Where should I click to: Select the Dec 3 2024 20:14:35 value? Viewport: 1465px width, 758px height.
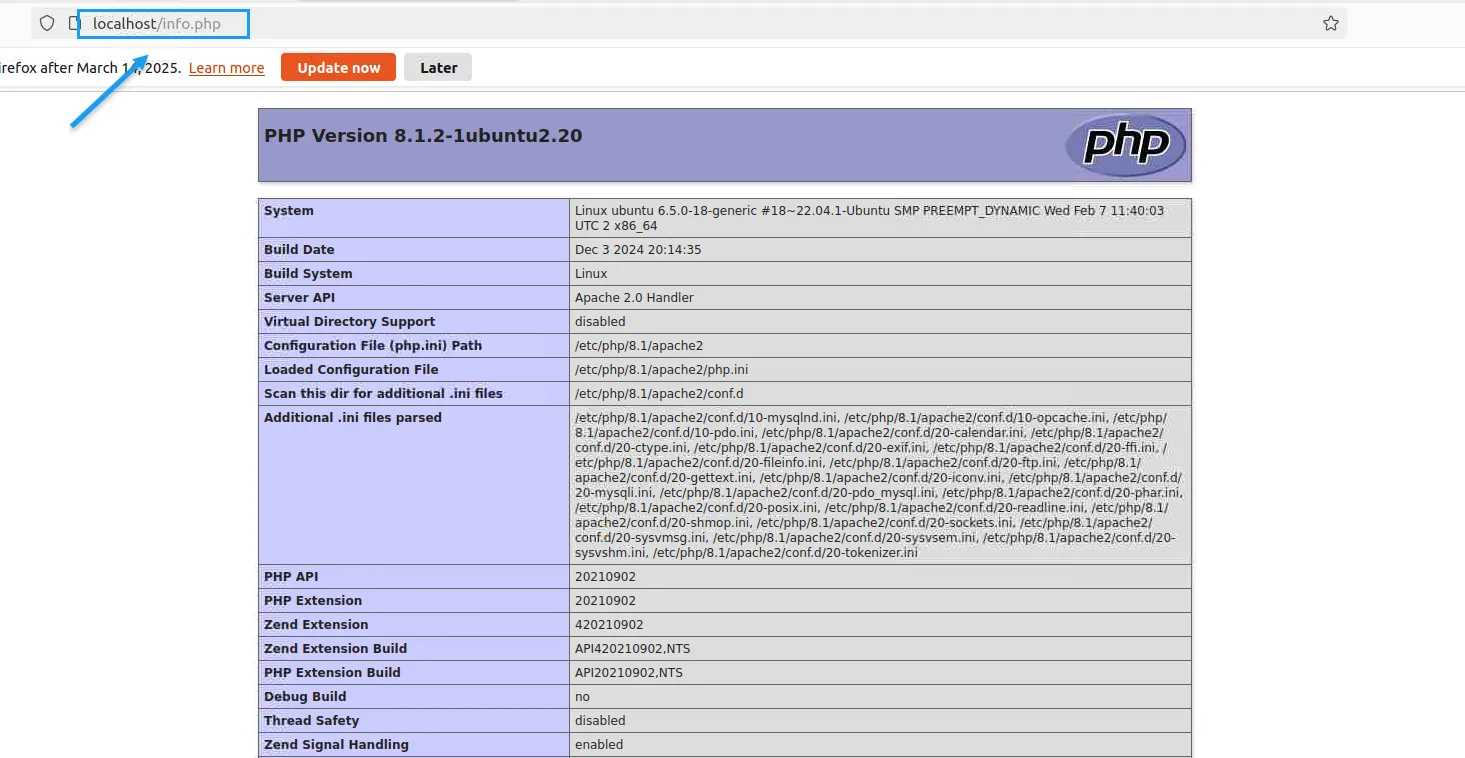[x=638, y=250]
